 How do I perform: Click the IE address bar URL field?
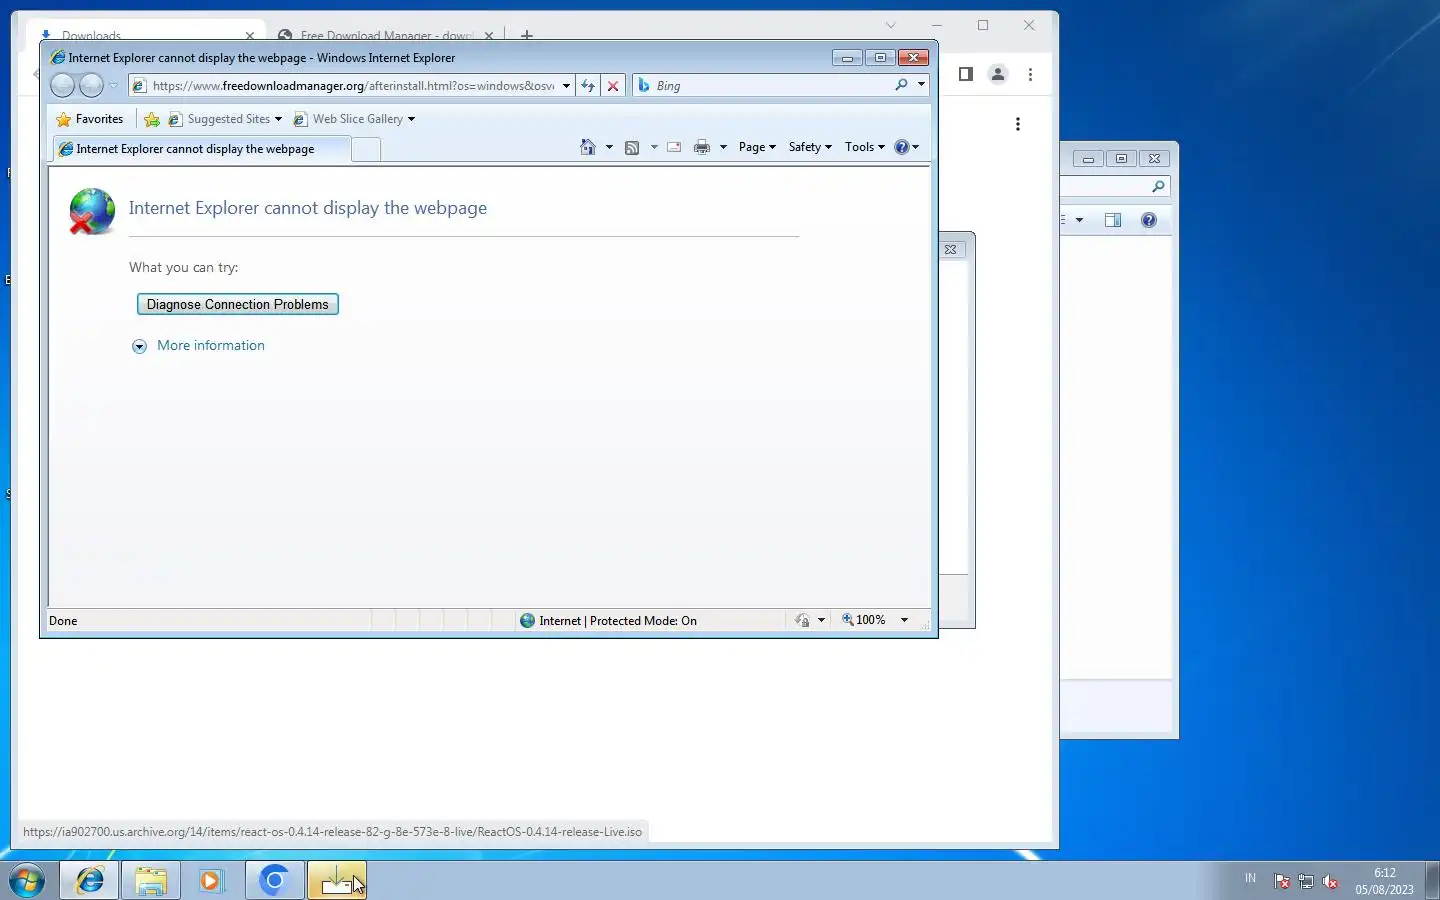(x=353, y=86)
